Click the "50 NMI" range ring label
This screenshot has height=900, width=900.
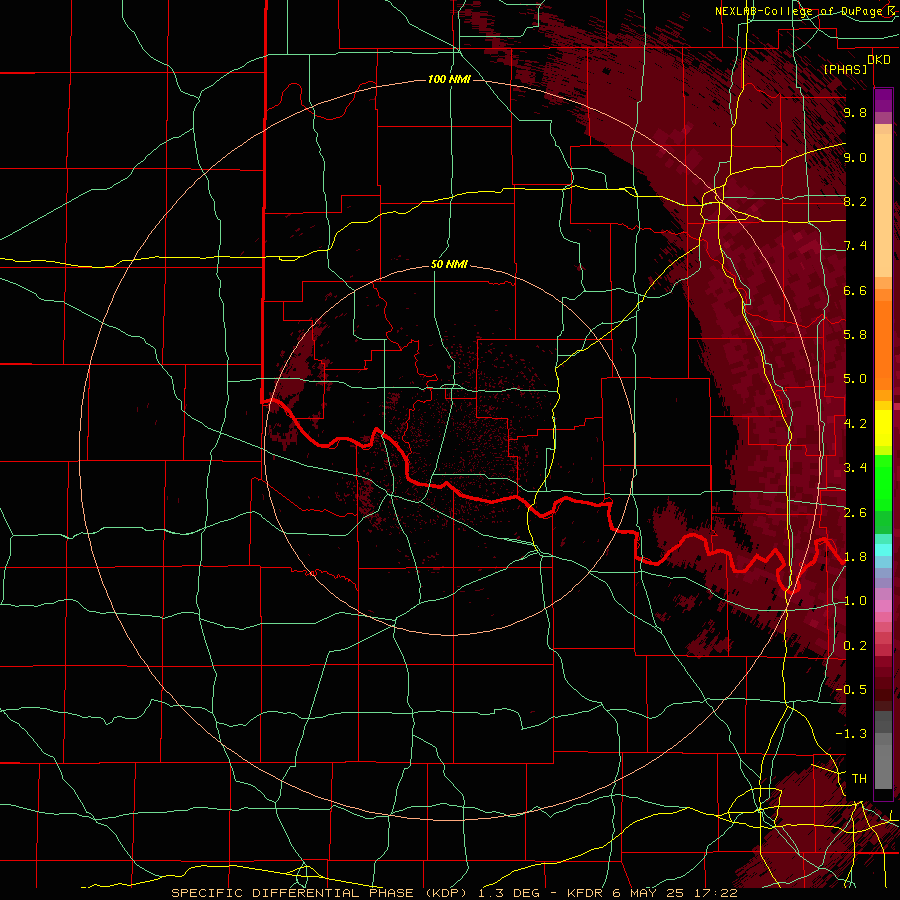coord(449,265)
